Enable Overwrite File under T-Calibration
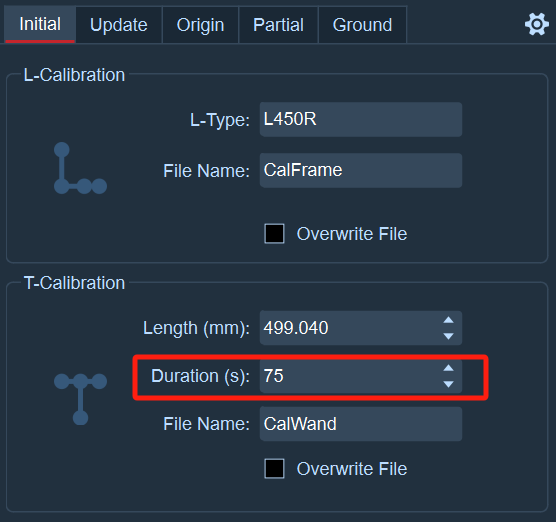556x522 pixels. (x=274, y=468)
